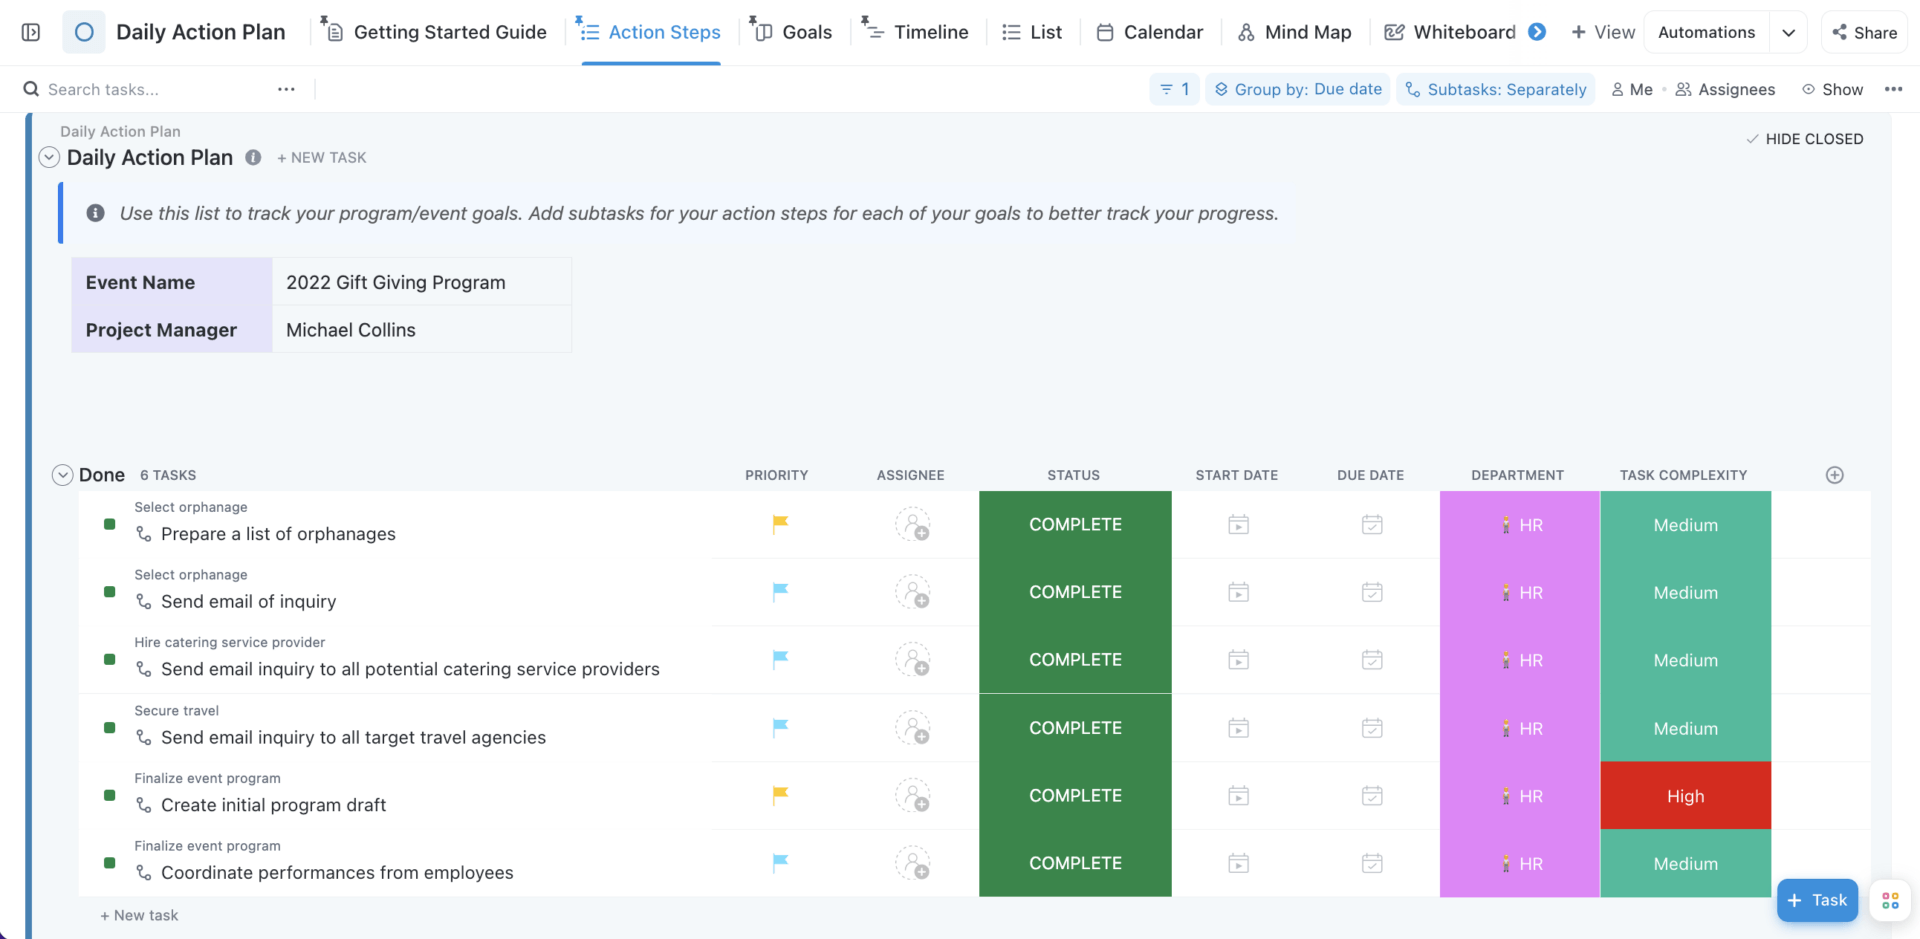
Task: Collapse the Daily Action Plan list
Action: click(49, 157)
